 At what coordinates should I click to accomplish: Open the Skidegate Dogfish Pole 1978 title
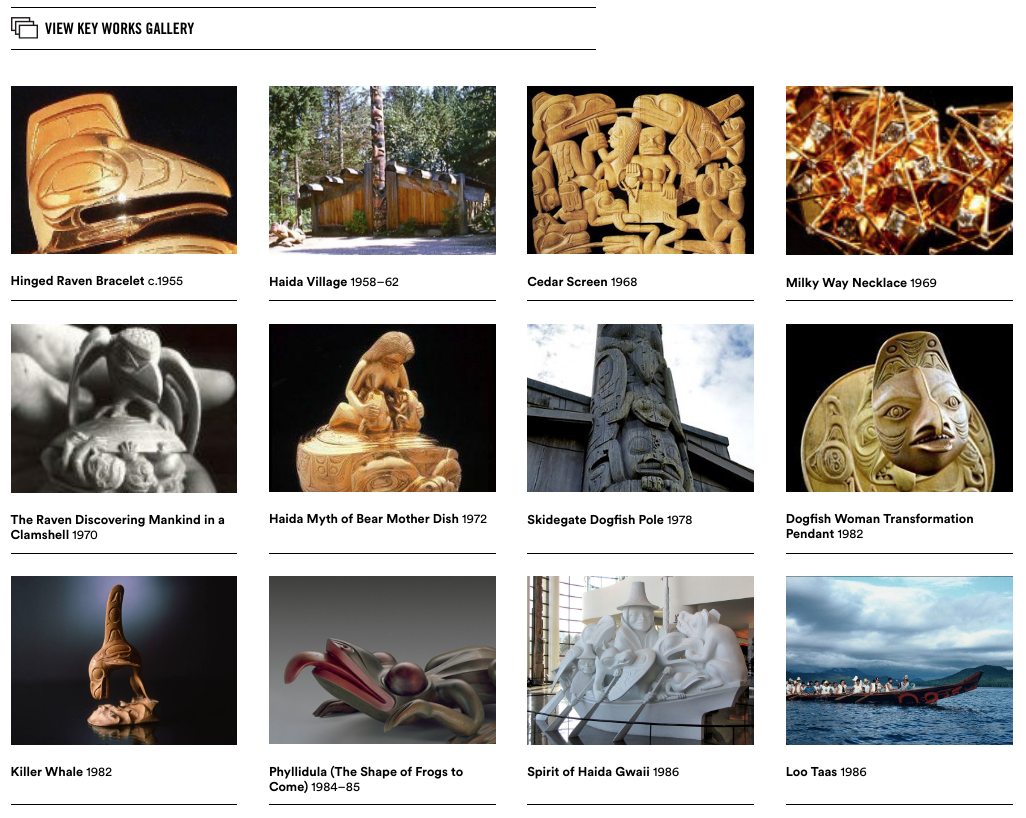(609, 520)
